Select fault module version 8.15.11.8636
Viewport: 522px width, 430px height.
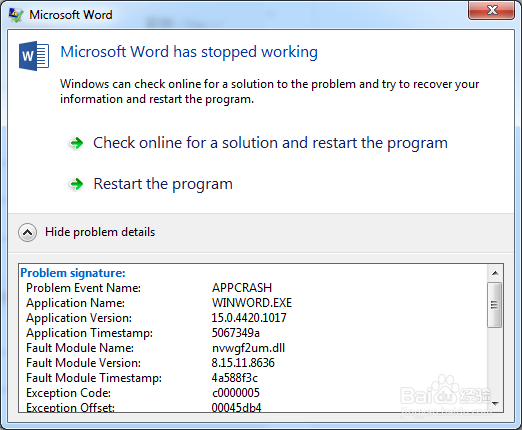point(243,363)
